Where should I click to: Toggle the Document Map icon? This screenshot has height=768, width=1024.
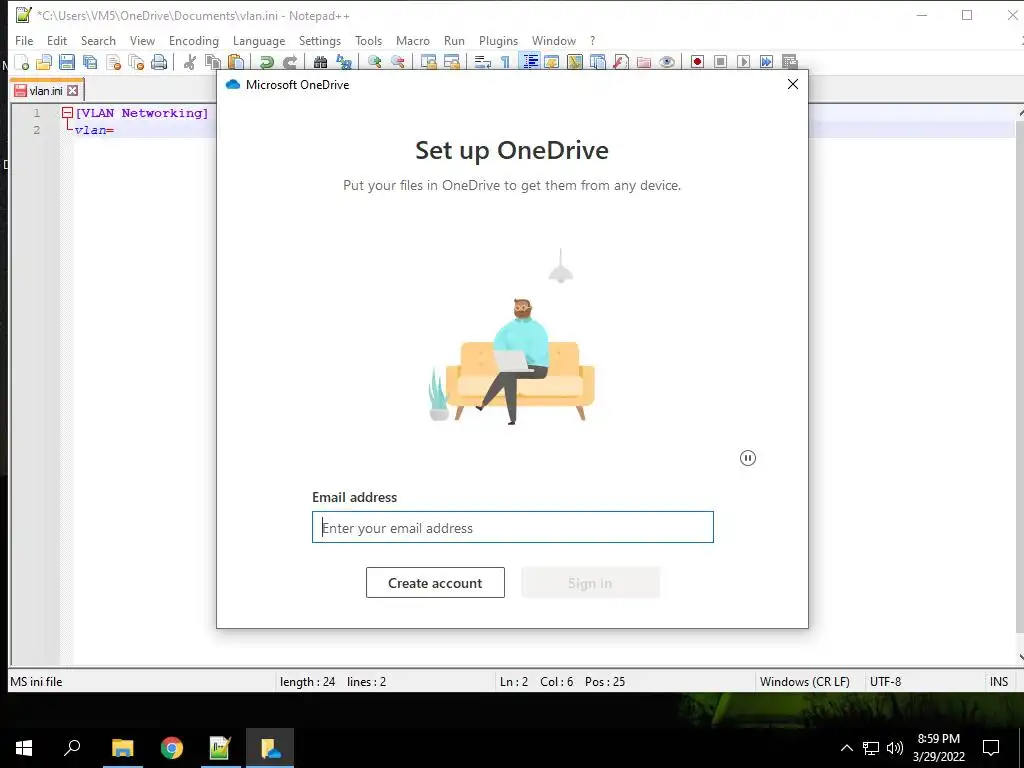tap(575, 62)
